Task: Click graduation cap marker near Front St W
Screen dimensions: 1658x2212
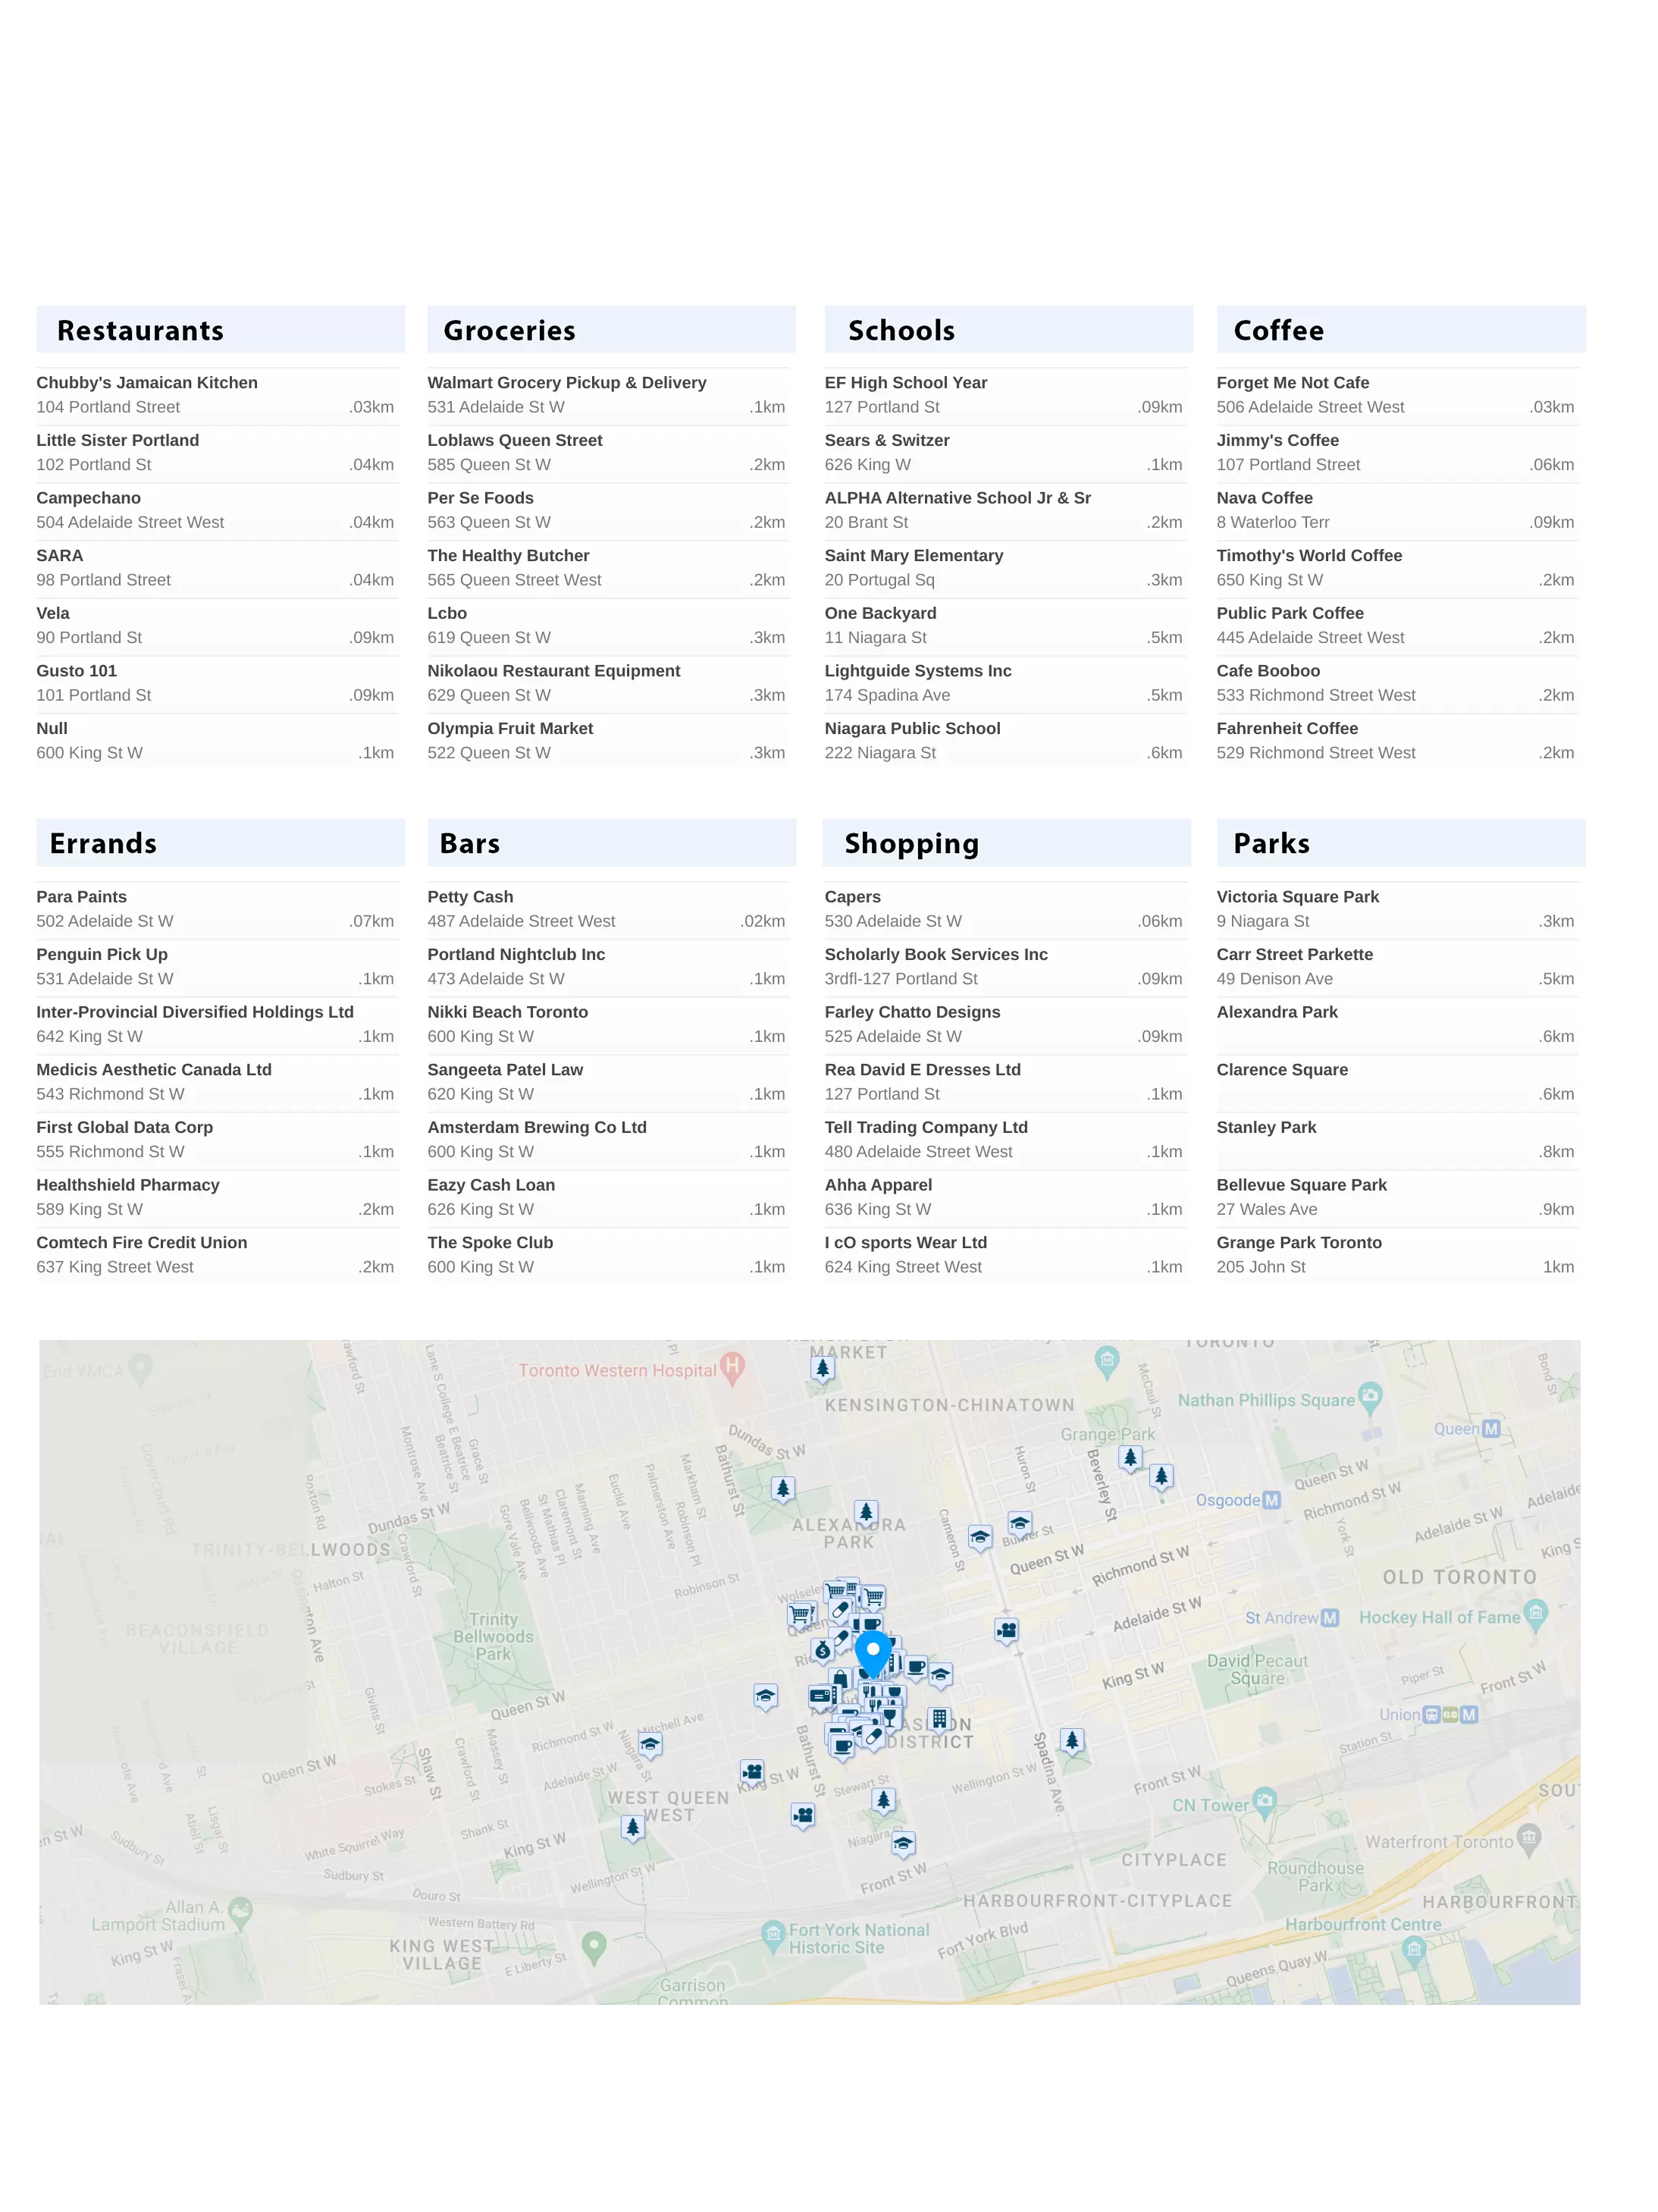Action: tap(903, 1843)
